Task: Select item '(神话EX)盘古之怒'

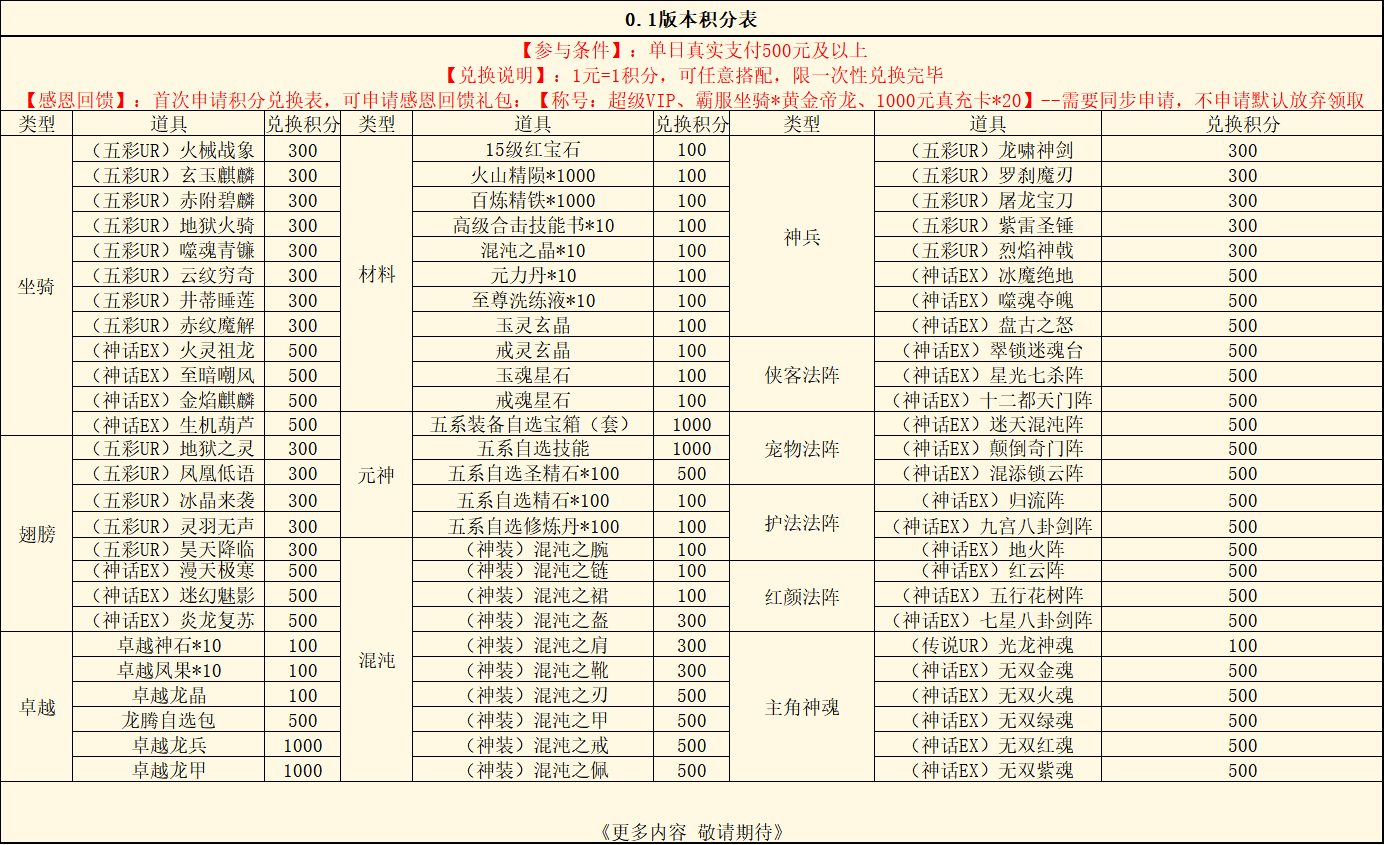Action: [988, 325]
